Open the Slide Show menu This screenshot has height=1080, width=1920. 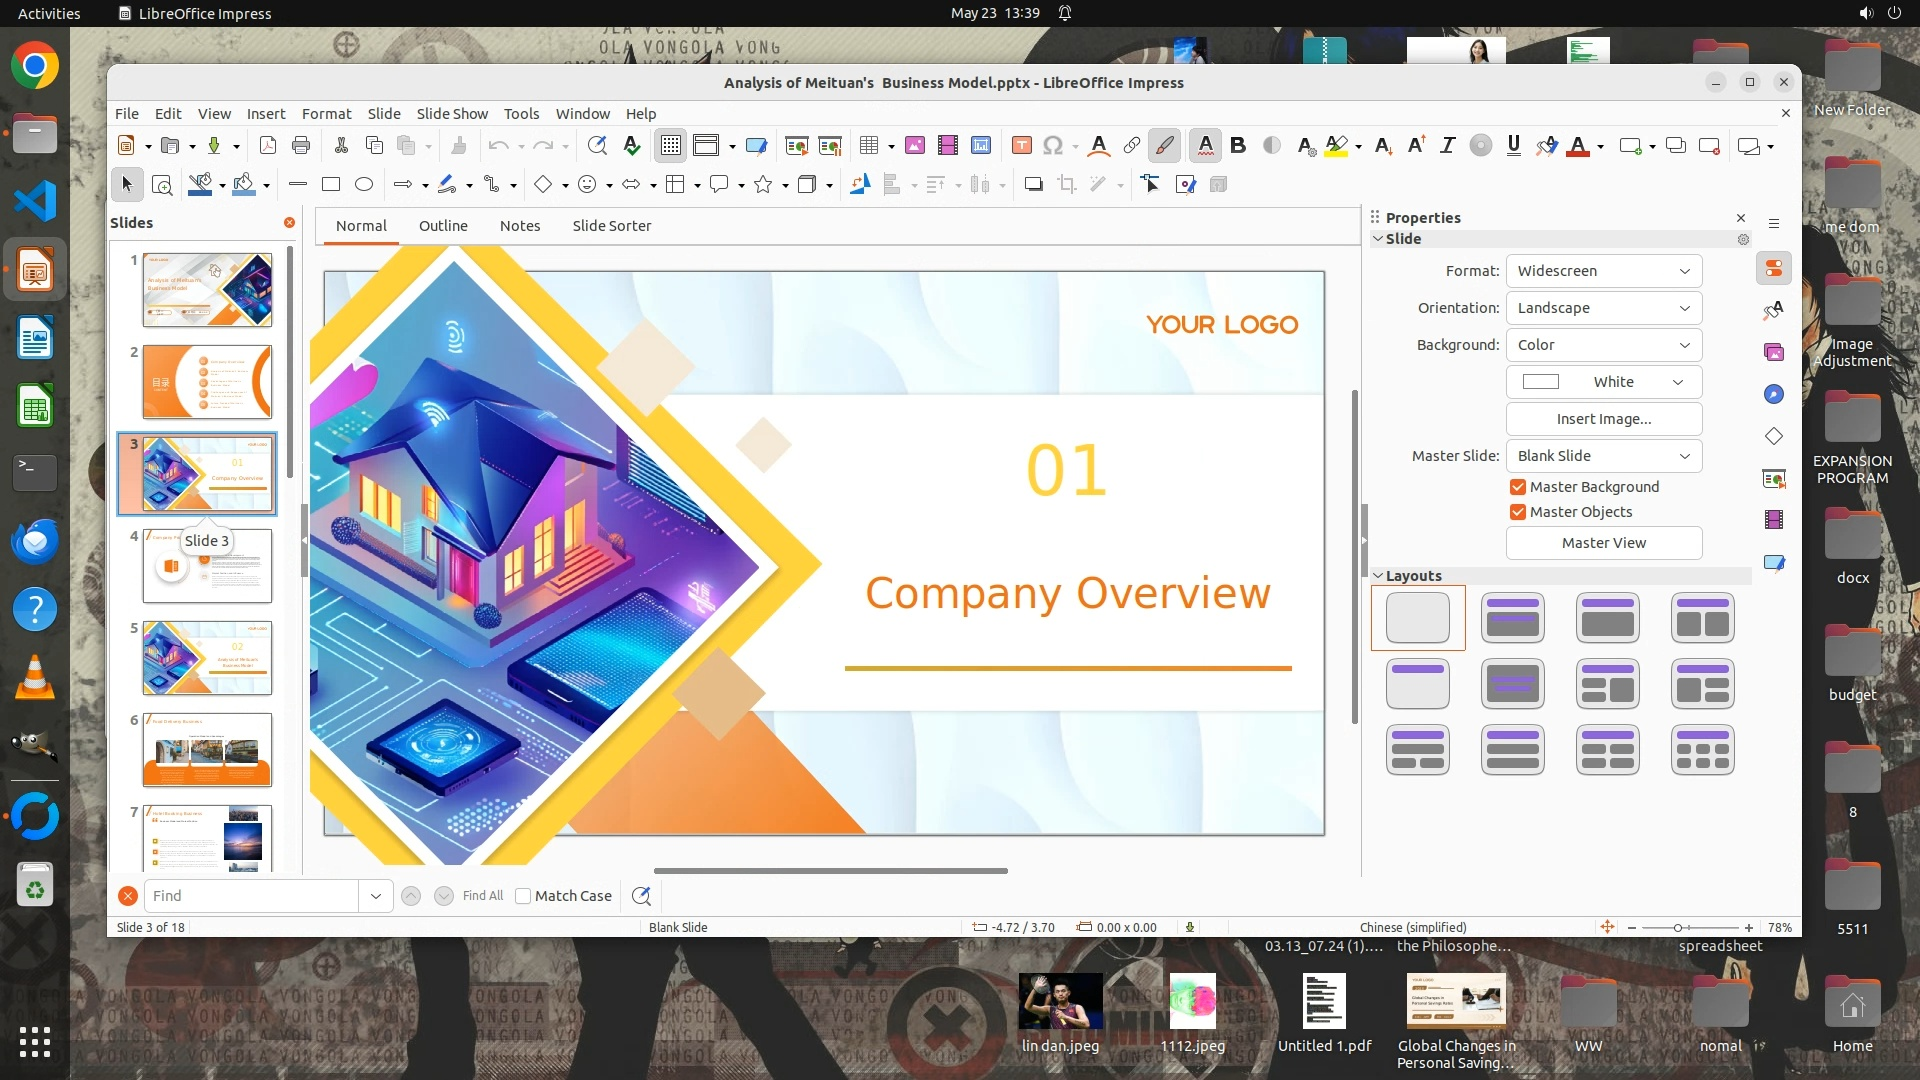452,114
